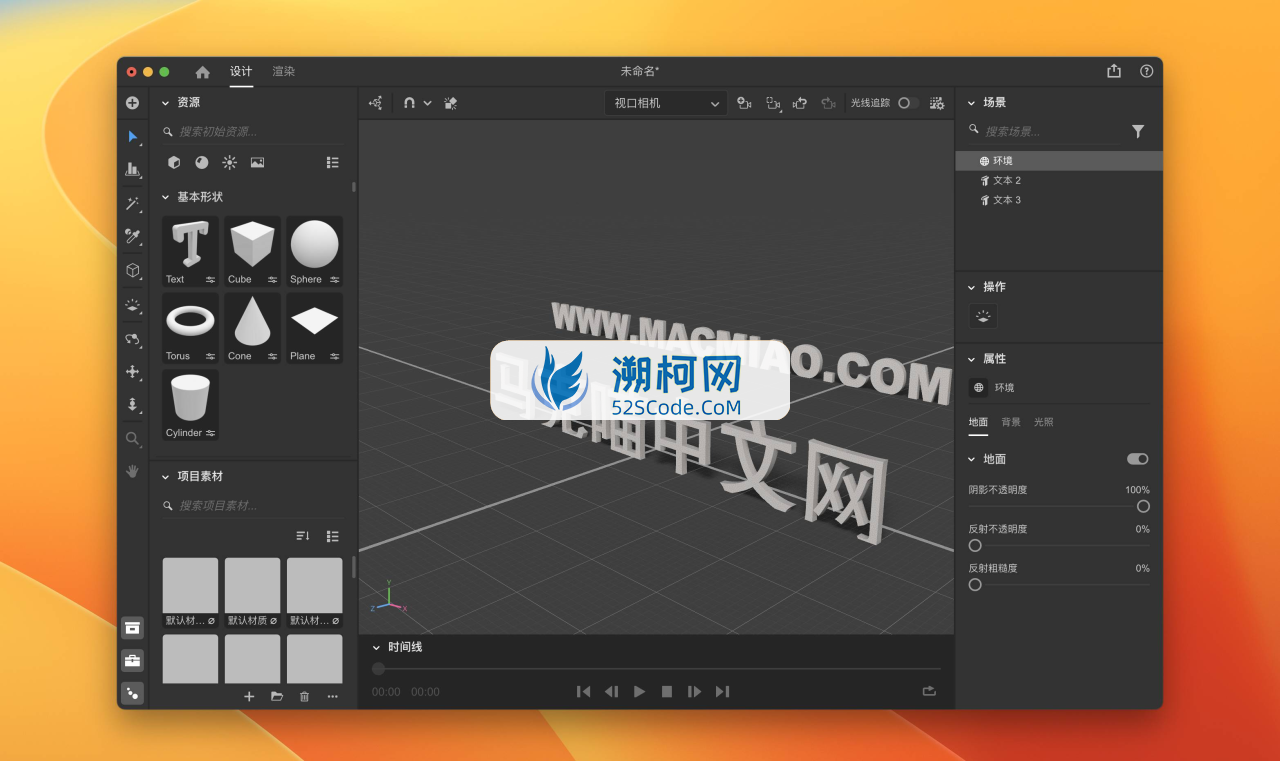1280x761 pixels.
Task: Switch to the 设计 tab
Action: [241, 72]
